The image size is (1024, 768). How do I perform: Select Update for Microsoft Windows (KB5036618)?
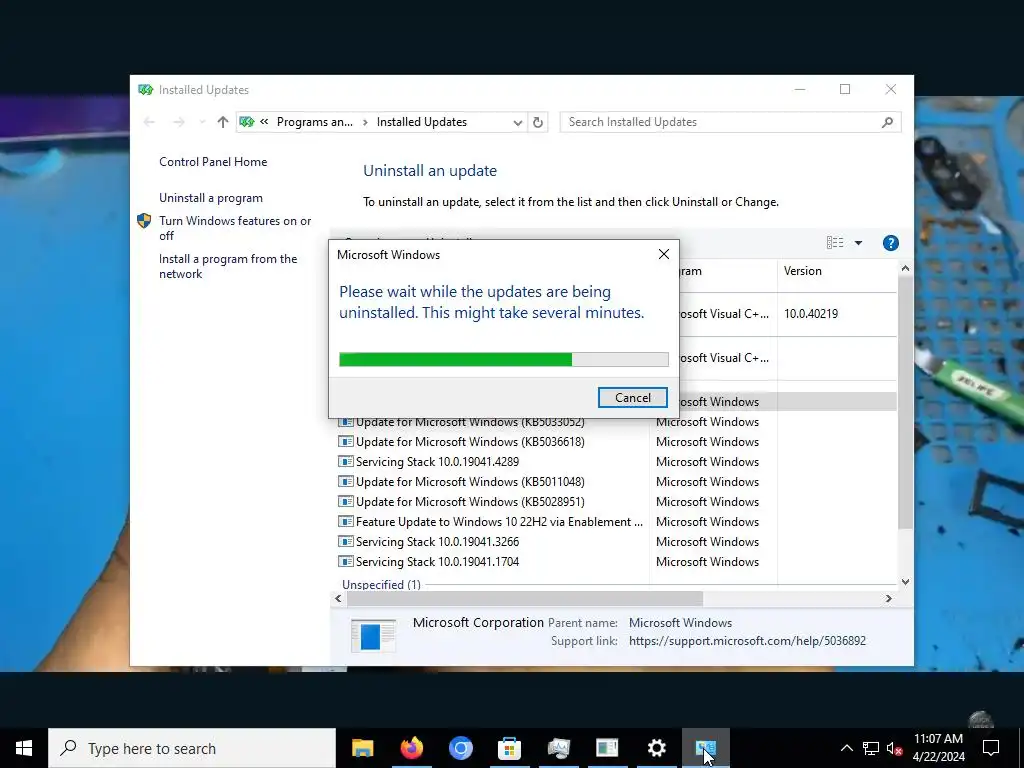pos(470,442)
